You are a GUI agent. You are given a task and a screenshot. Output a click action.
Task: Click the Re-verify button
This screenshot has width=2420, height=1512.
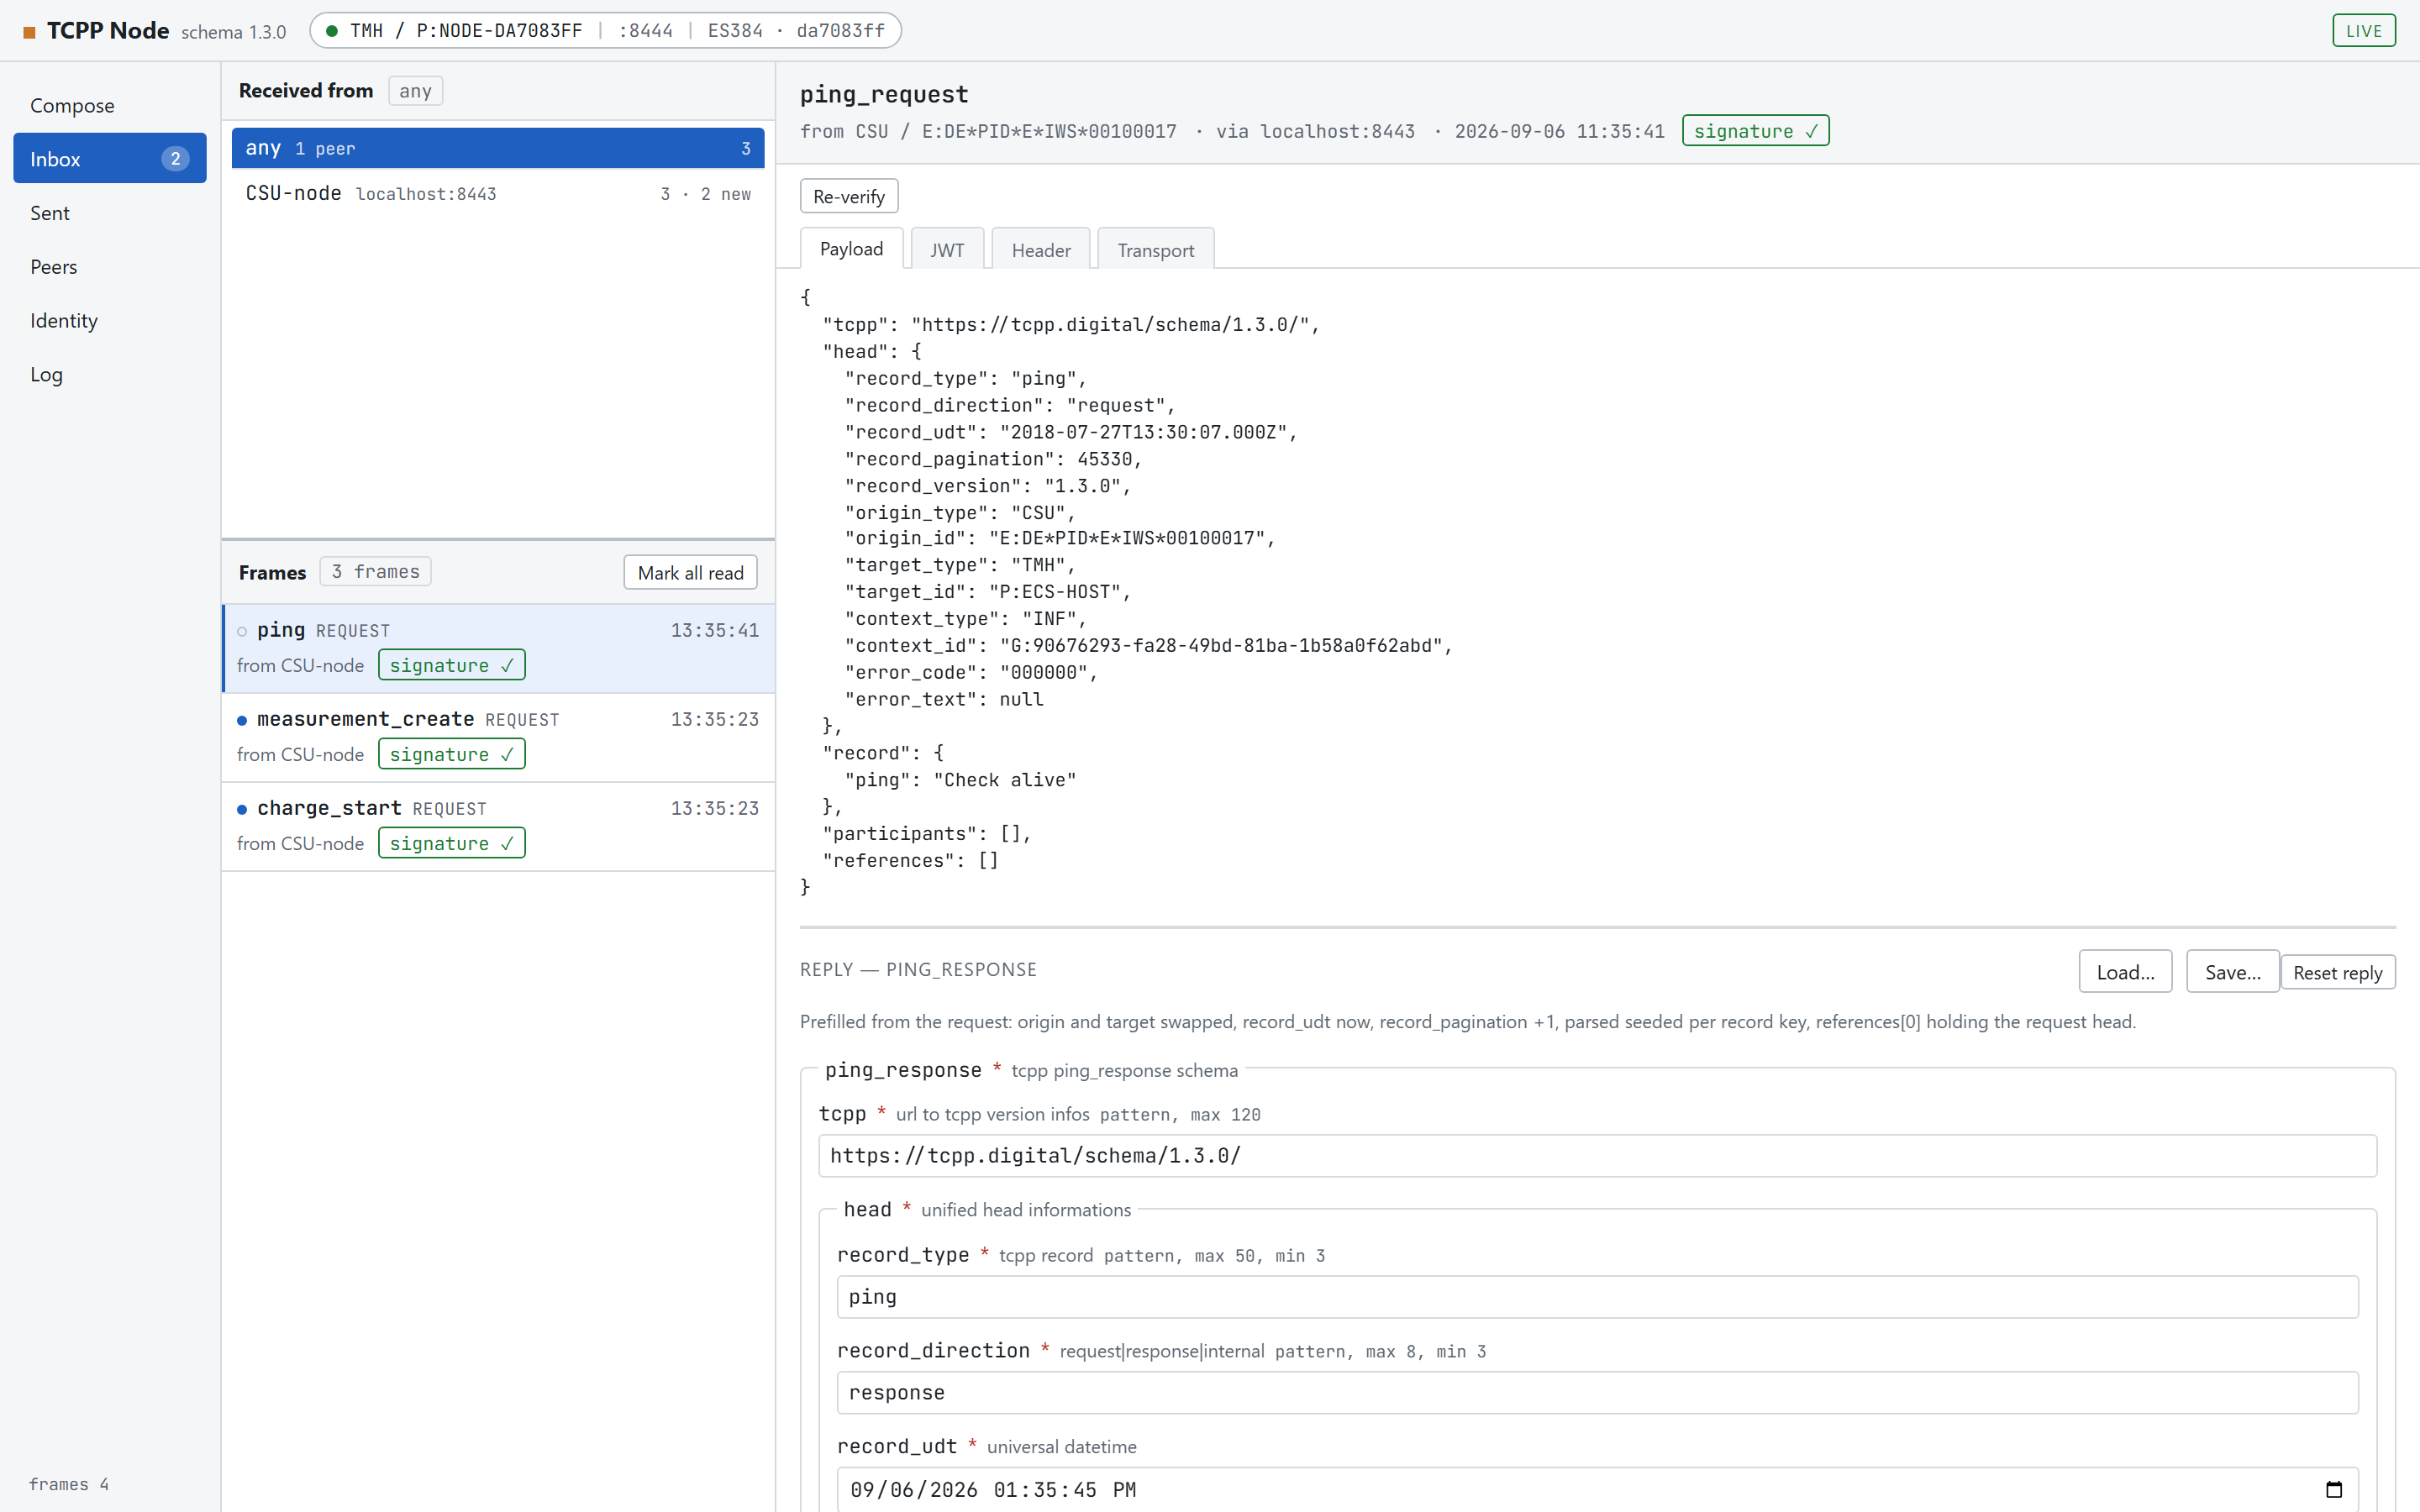point(848,196)
